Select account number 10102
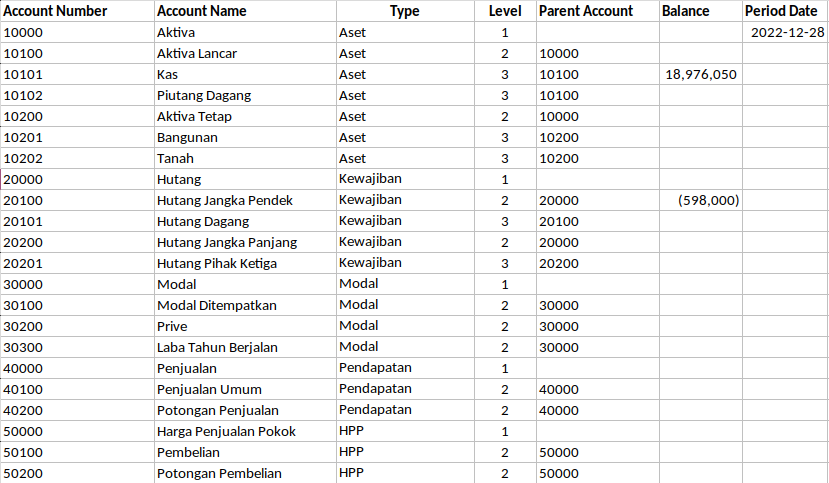The height and width of the screenshot is (483, 829). coord(77,95)
